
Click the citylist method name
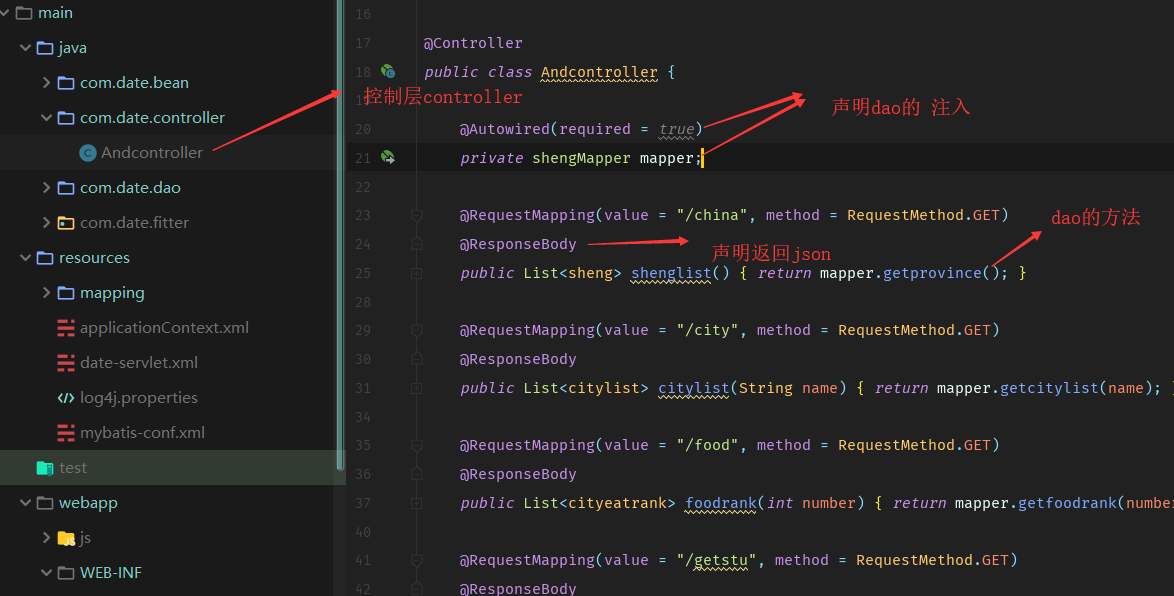tap(693, 388)
